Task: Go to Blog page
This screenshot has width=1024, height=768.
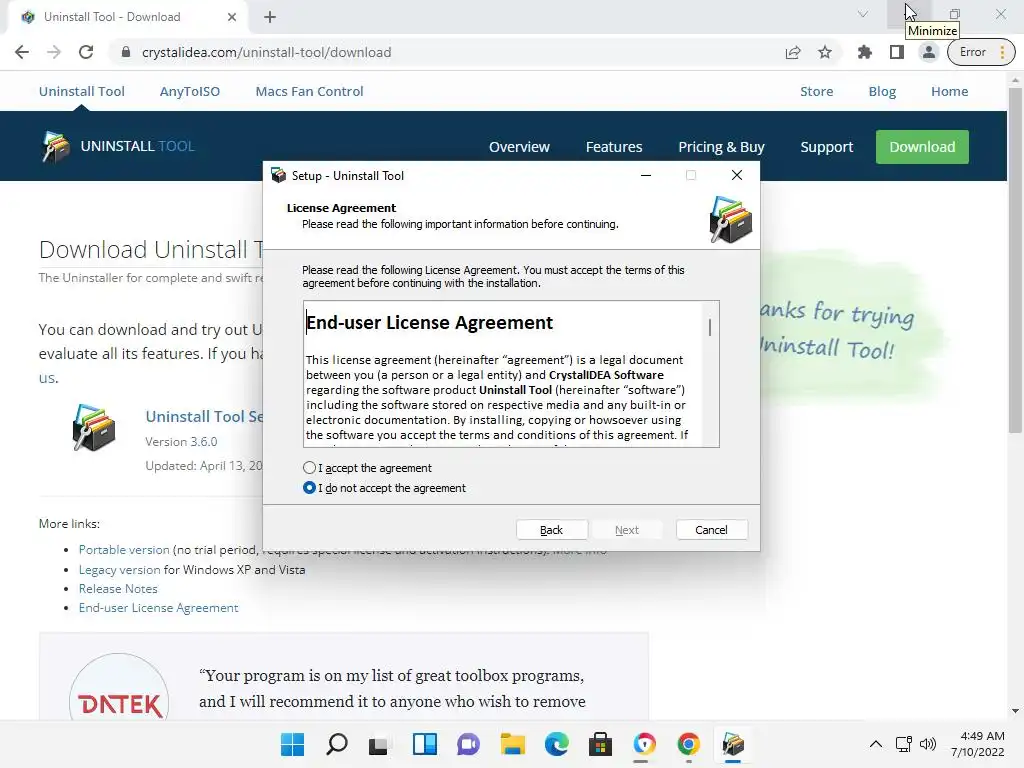Action: (882, 91)
